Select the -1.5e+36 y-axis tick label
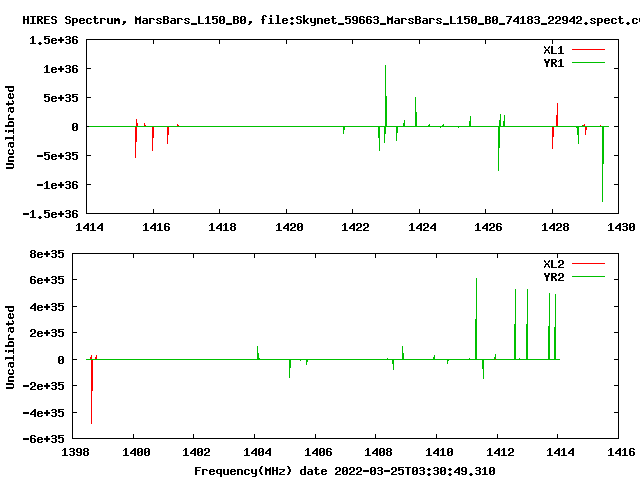This screenshot has width=640, height=480. [50, 214]
